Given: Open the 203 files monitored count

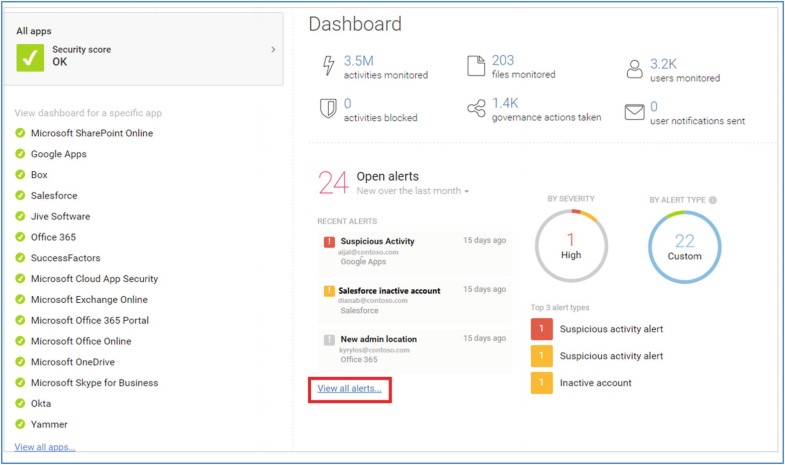Looking at the screenshot, I should 503,60.
